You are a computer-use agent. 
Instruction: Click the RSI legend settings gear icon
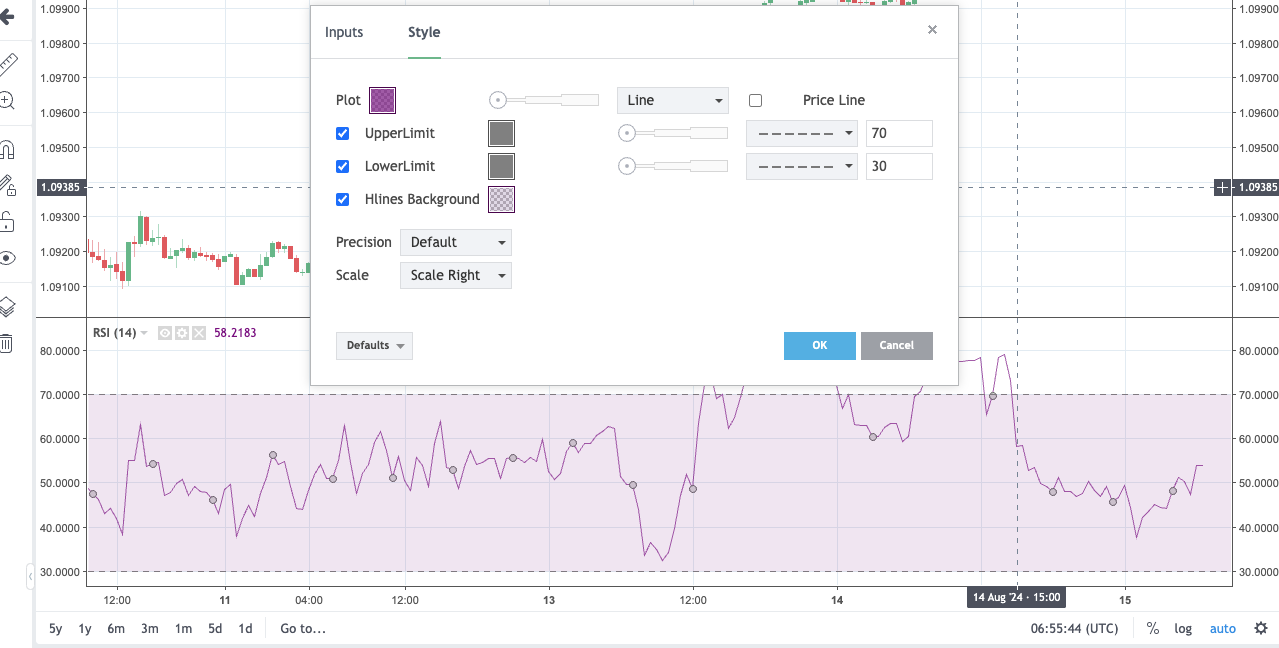pyautogui.click(x=182, y=333)
